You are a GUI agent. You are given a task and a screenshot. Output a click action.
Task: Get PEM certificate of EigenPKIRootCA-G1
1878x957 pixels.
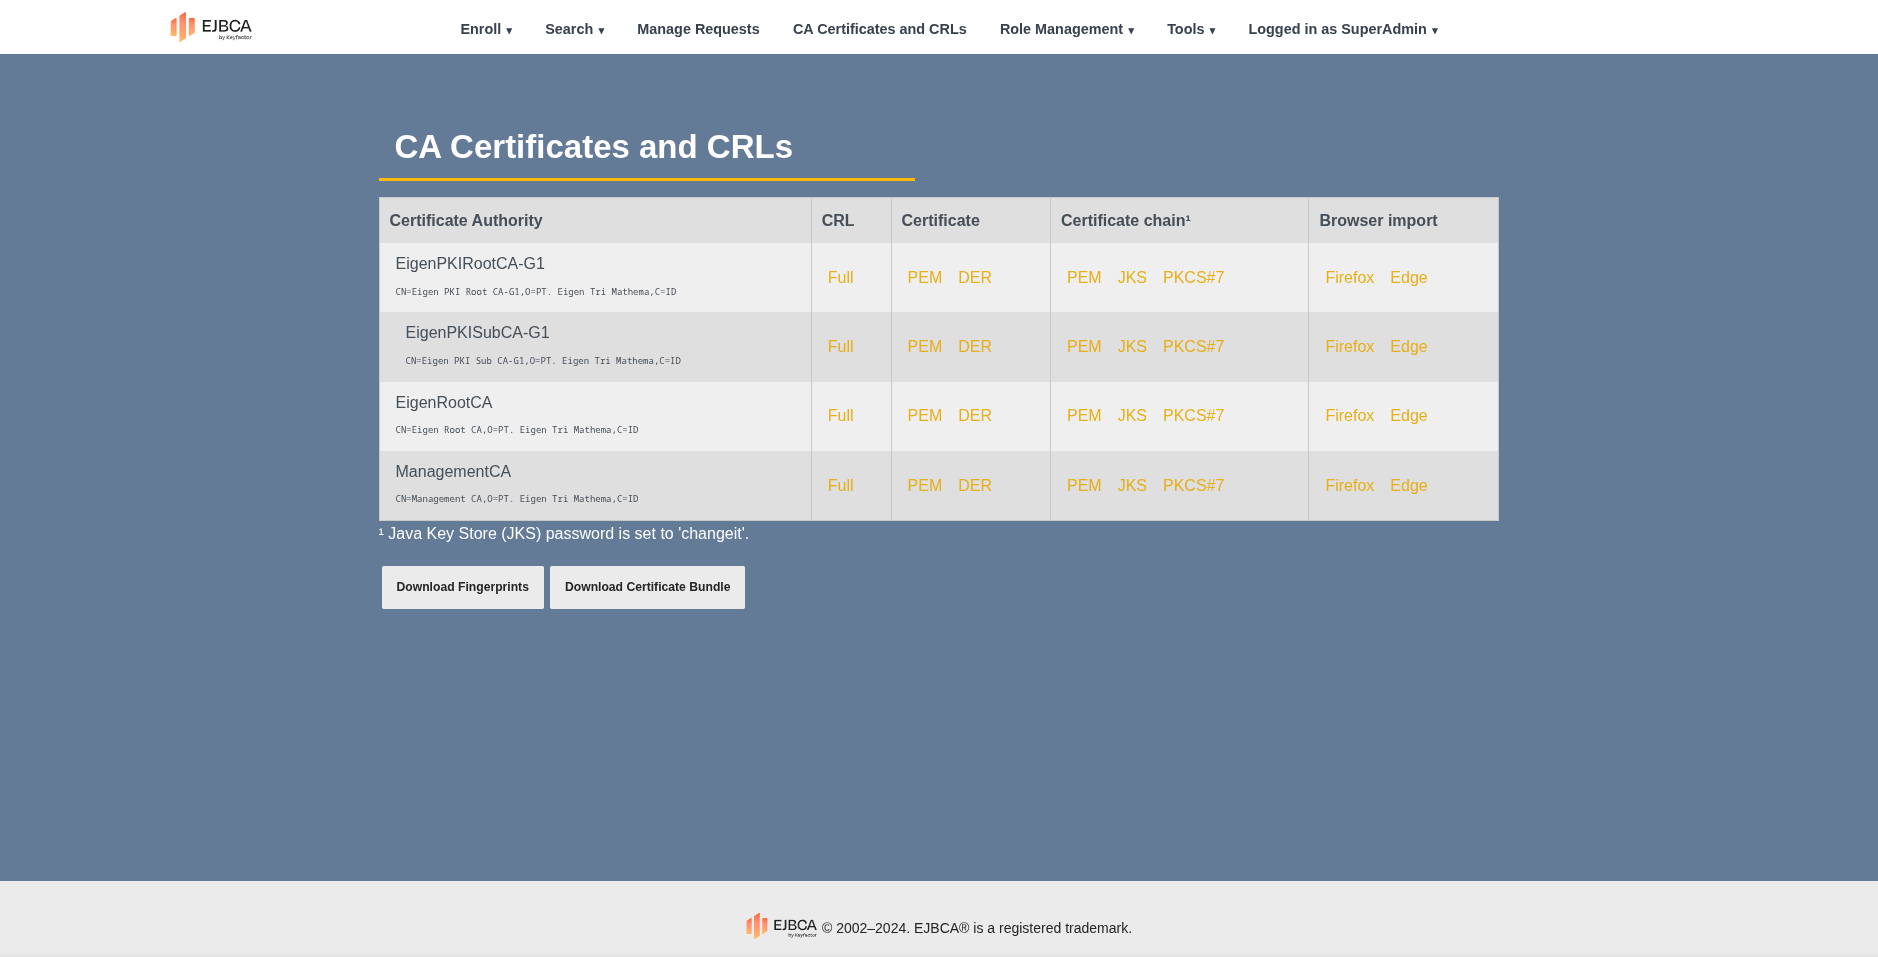[925, 278]
